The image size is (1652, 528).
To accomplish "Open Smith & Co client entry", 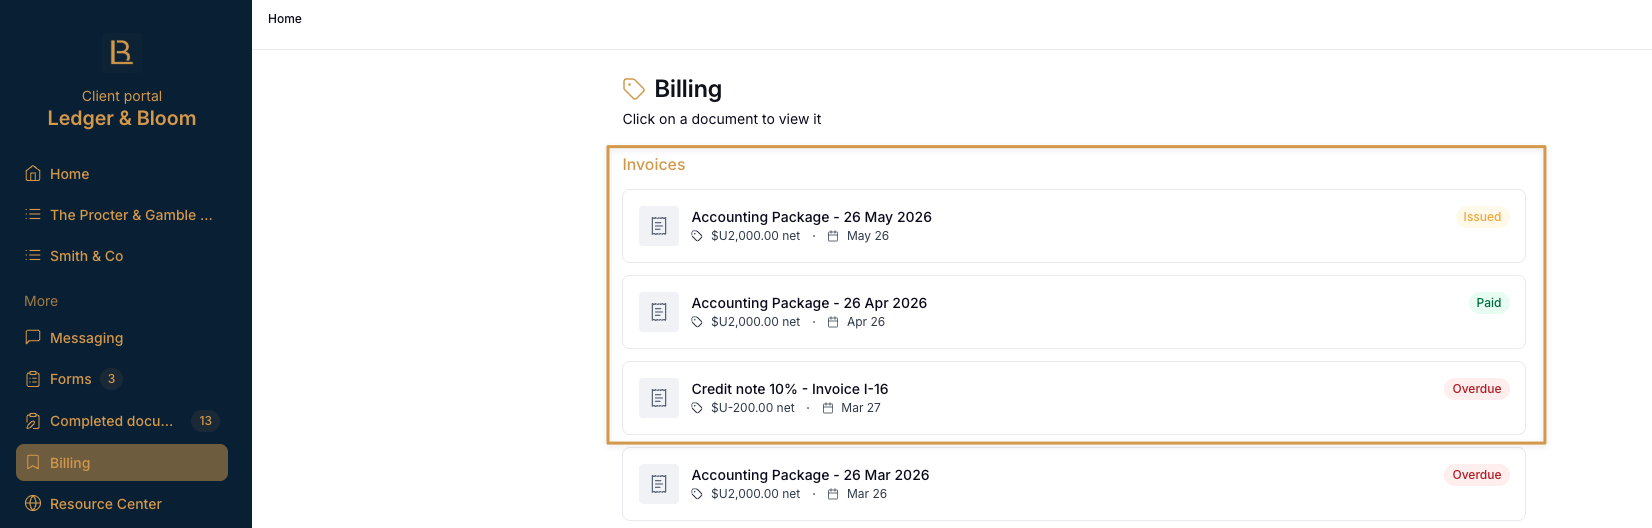I will click(x=122, y=255).
